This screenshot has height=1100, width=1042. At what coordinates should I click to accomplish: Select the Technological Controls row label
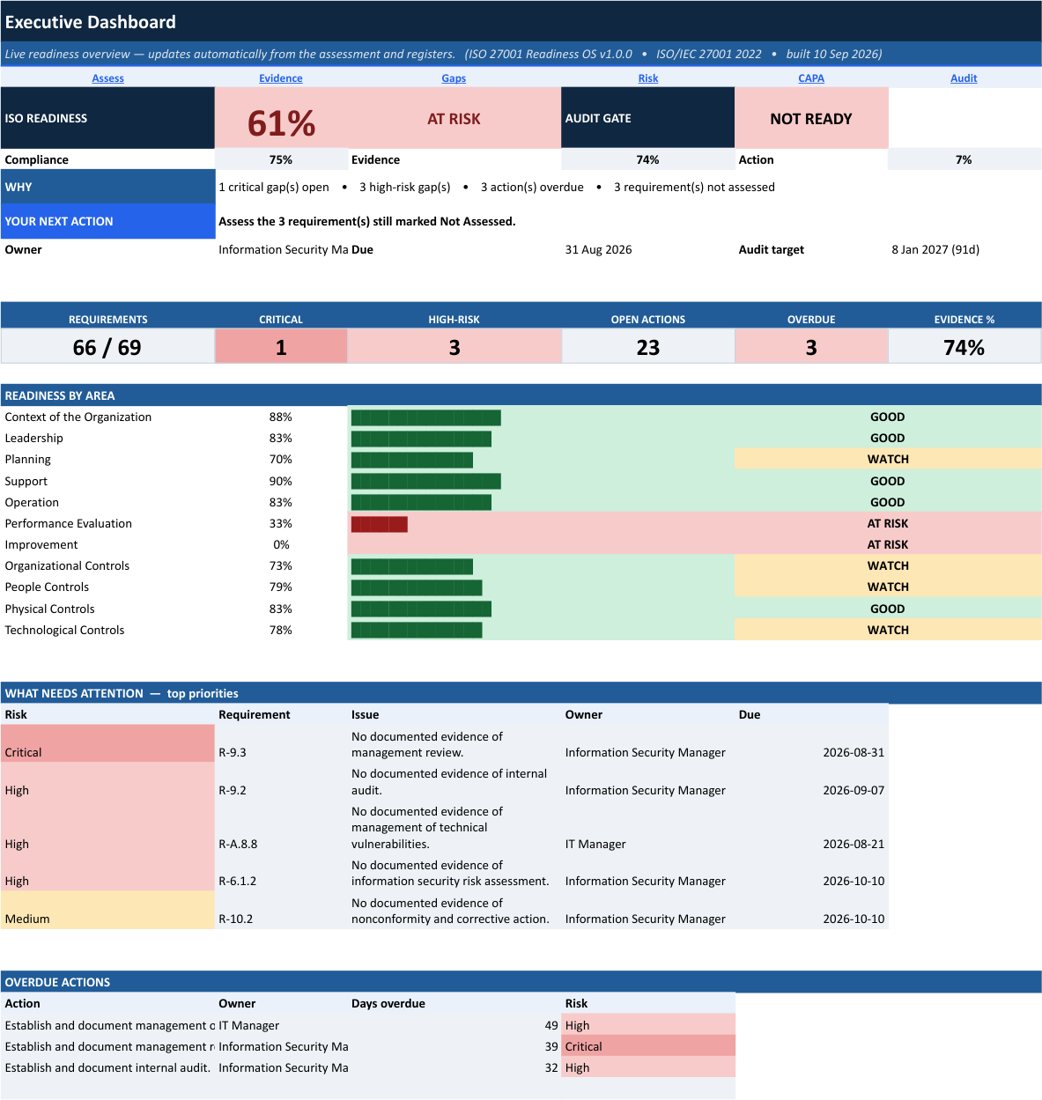pyautogui.click(x=65, y=629)
